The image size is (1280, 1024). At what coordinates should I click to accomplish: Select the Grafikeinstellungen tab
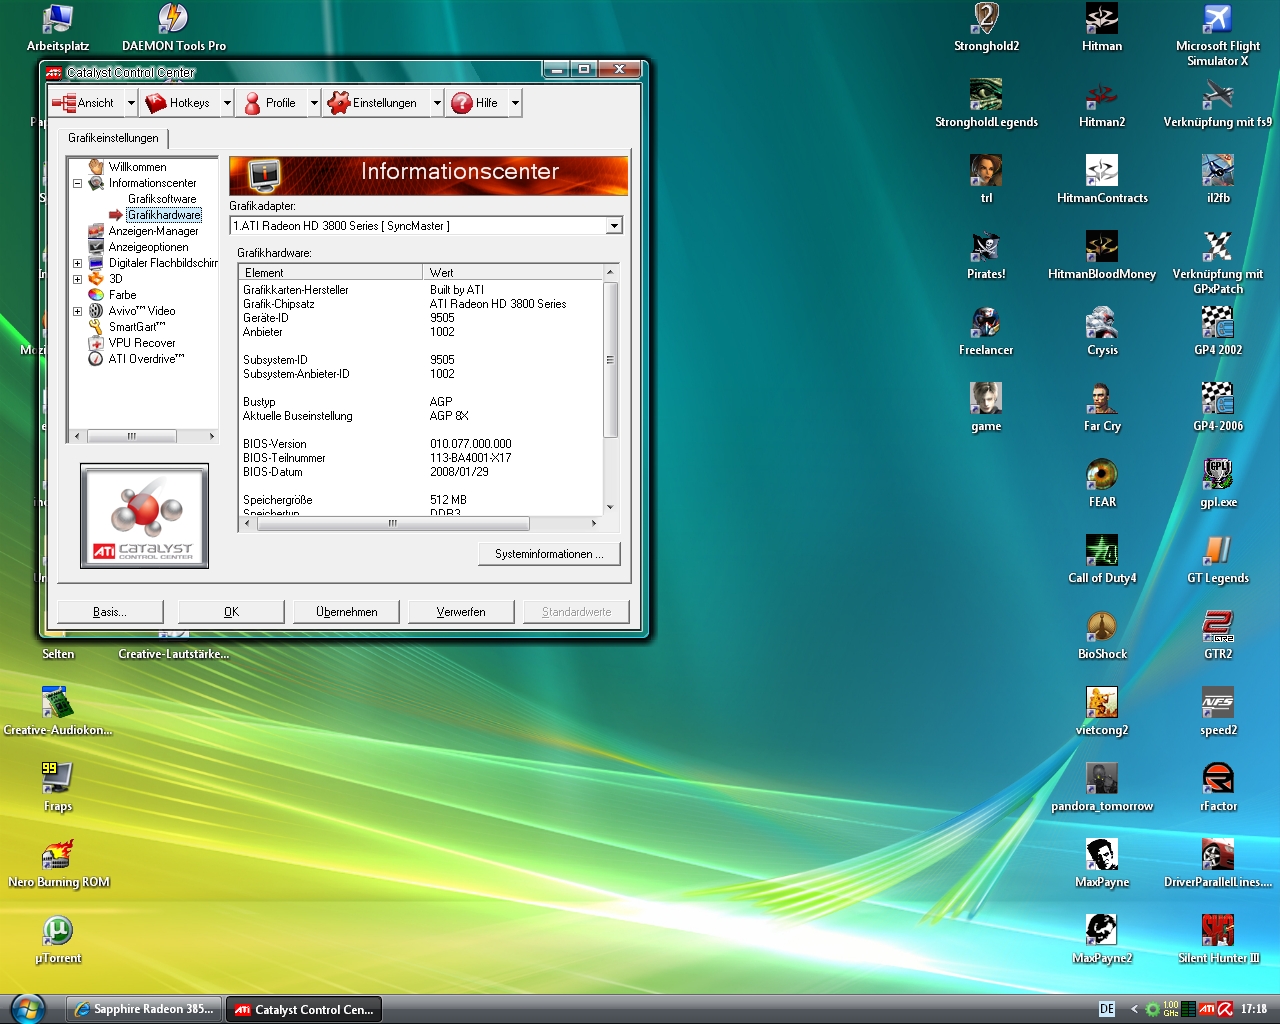coord(113,138)
